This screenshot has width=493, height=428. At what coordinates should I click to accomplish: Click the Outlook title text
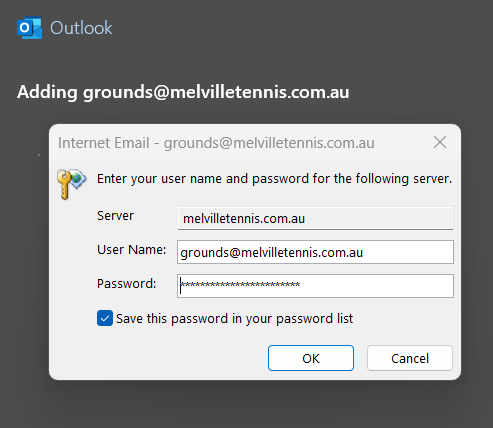81,28
